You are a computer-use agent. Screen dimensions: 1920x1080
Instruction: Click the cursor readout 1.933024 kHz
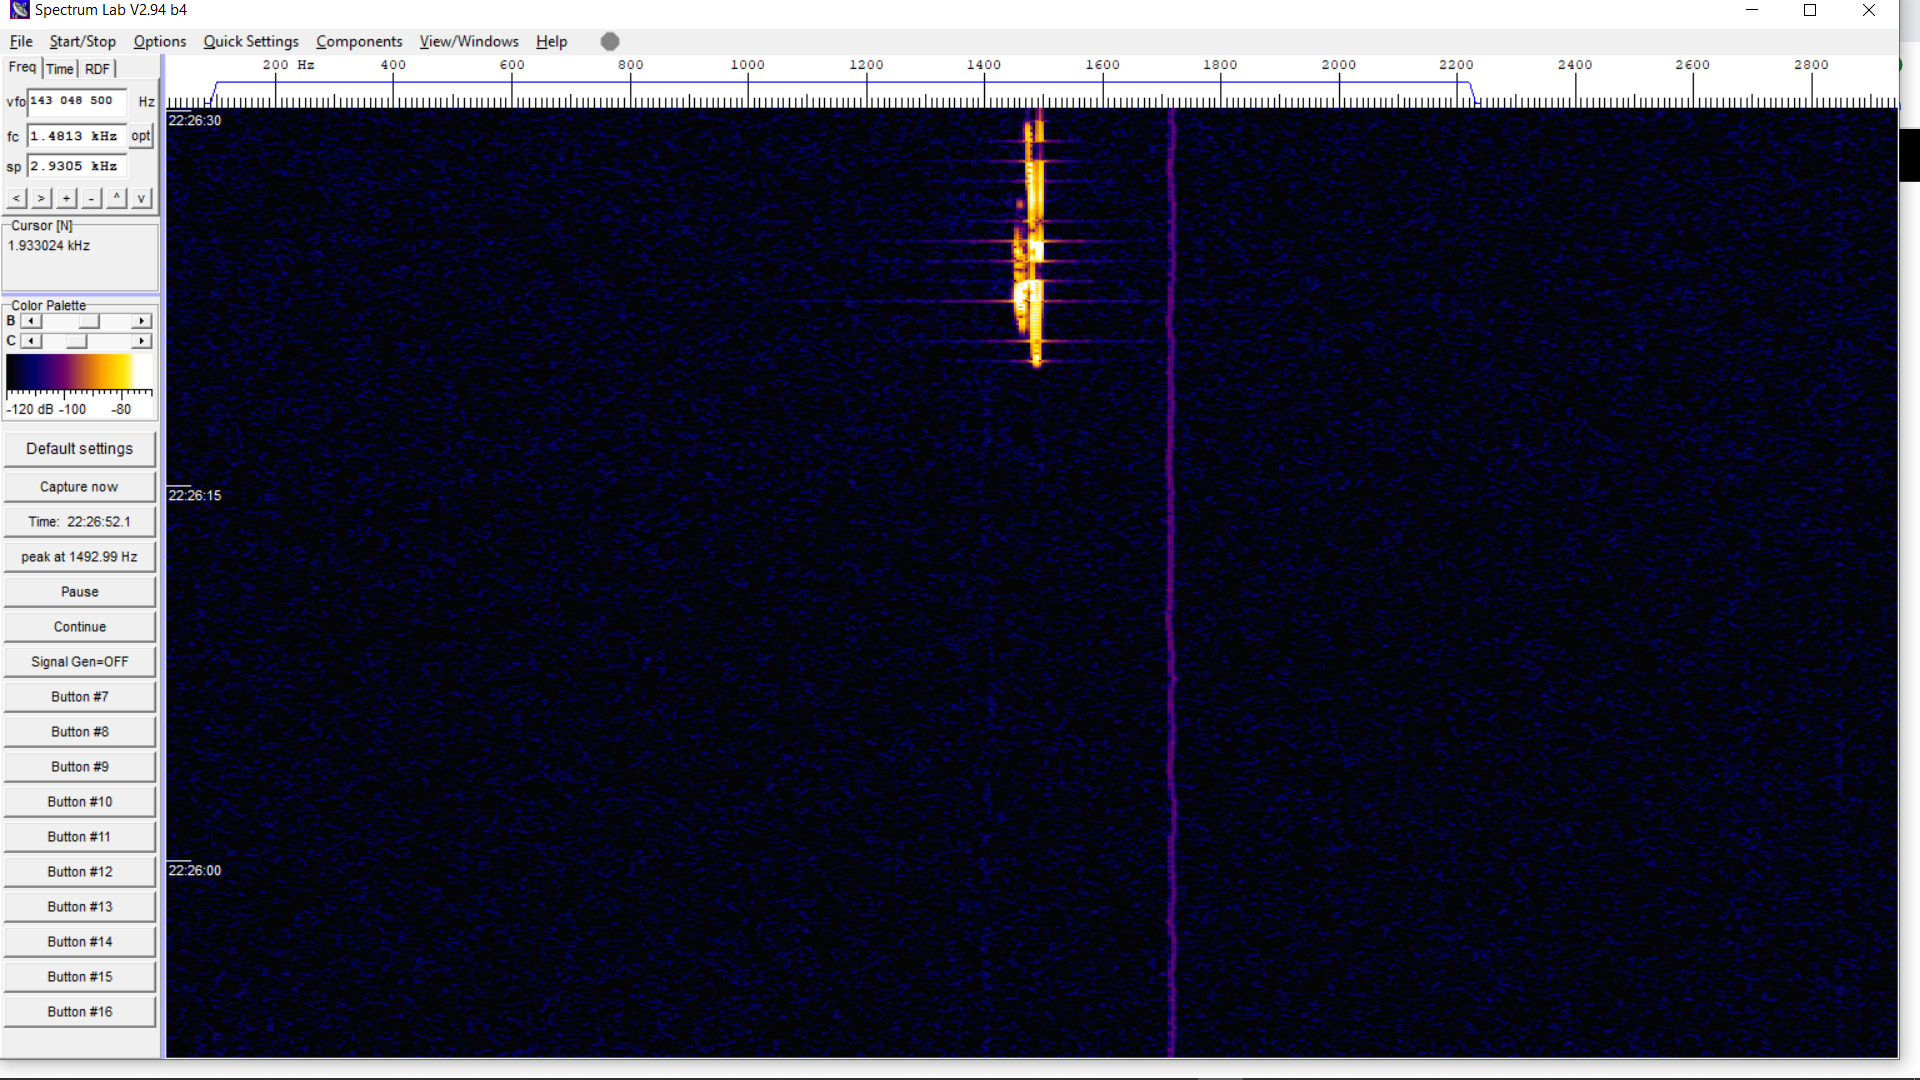coord(49,246)
